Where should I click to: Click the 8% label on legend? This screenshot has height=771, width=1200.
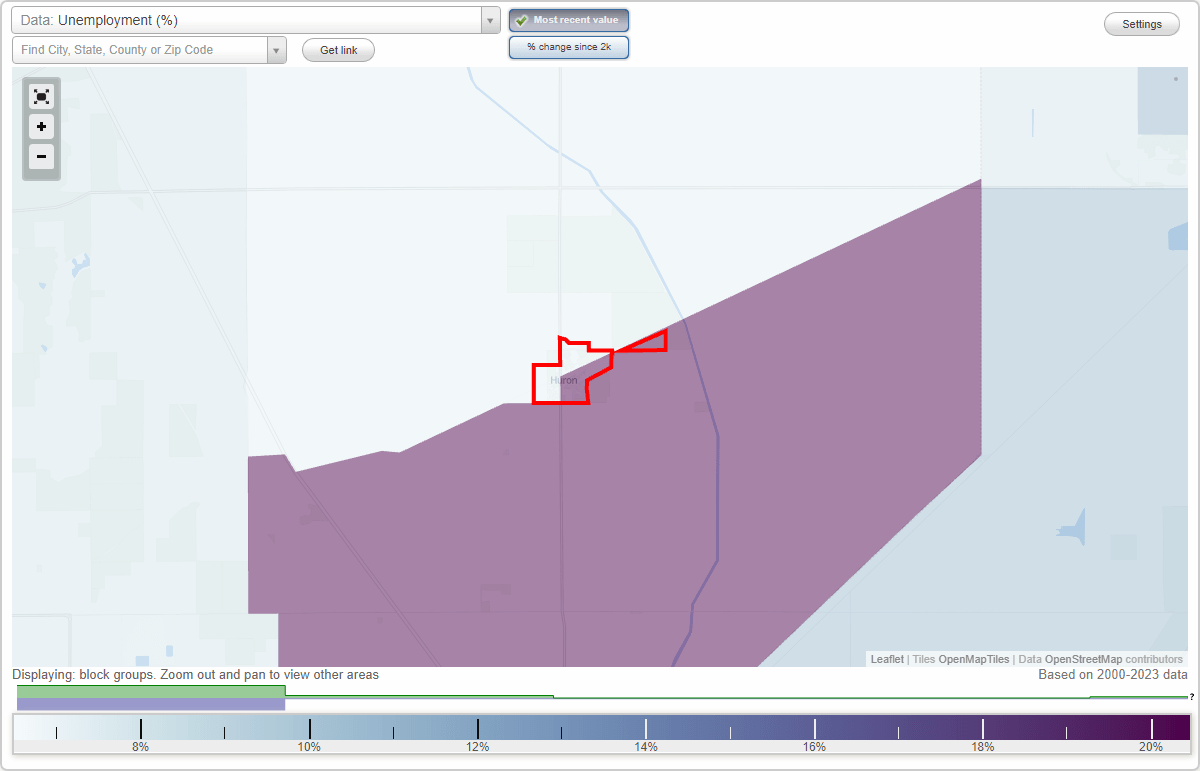pyautogui.click(x=140, y=747)
